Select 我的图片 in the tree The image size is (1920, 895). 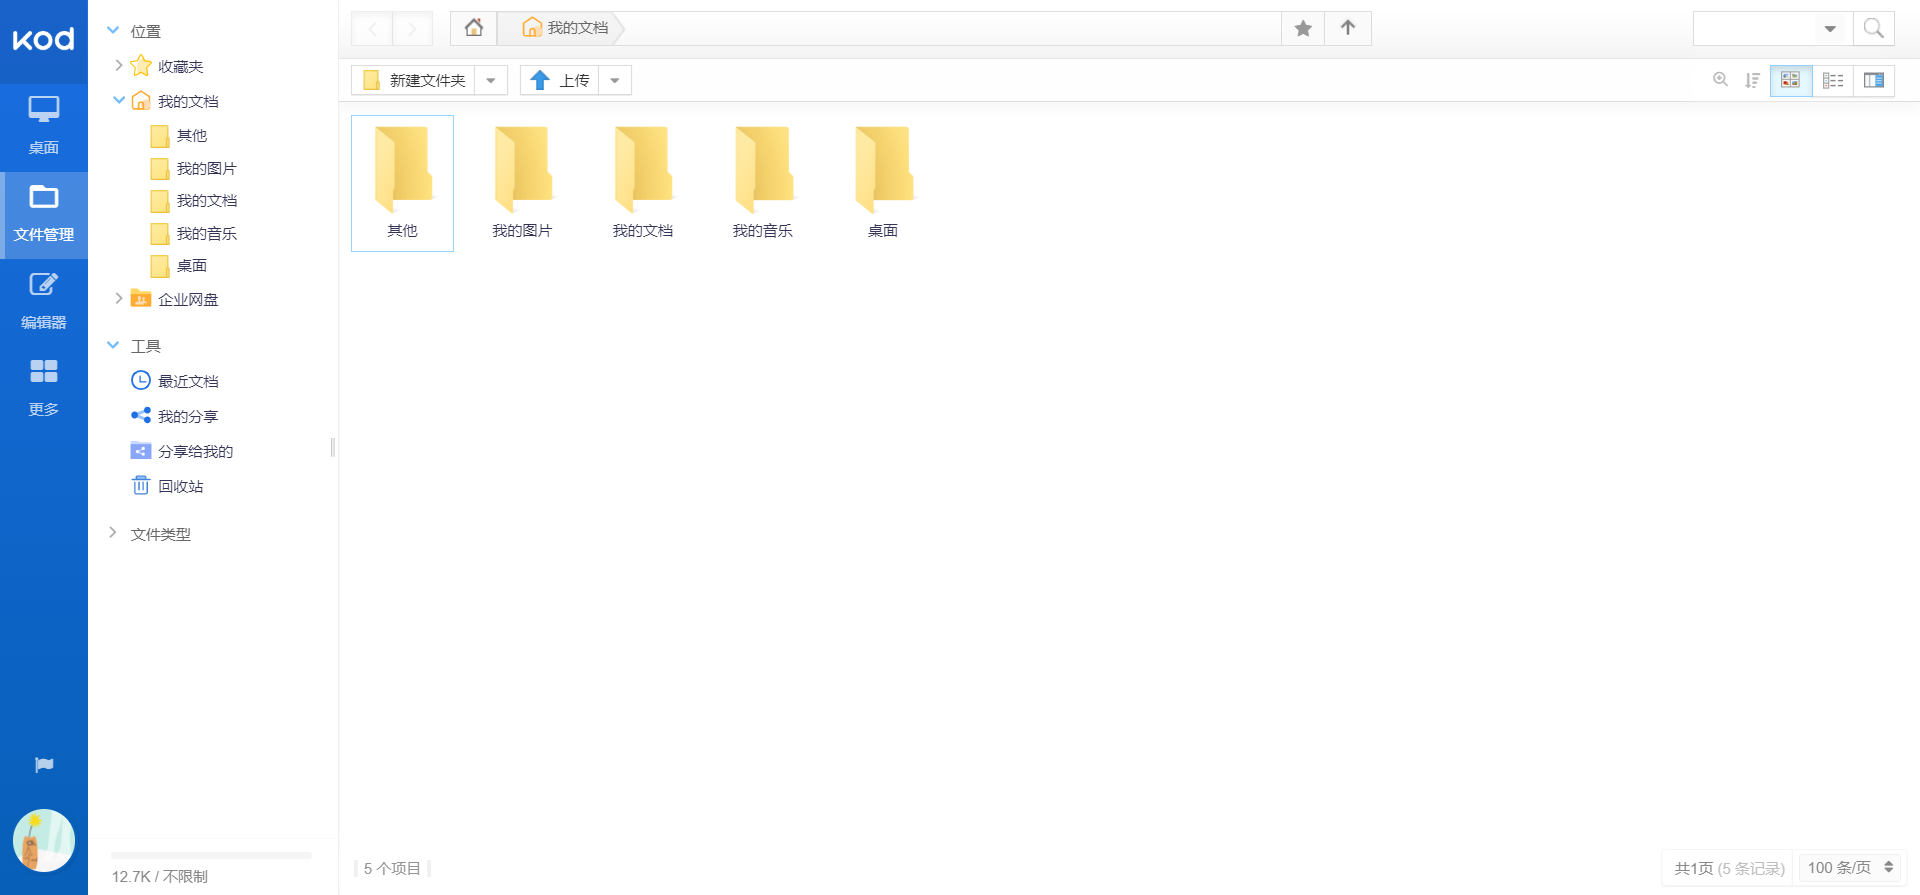click(207, 169)
